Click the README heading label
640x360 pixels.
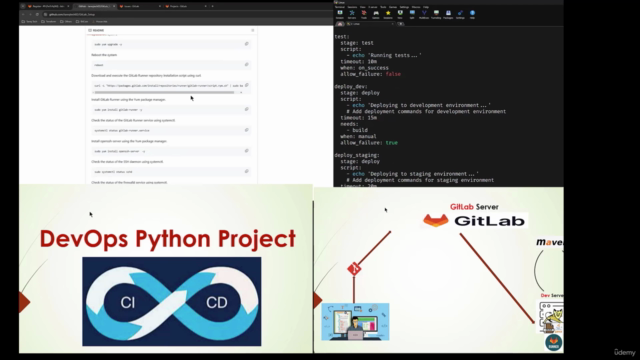tap(98, 30)
